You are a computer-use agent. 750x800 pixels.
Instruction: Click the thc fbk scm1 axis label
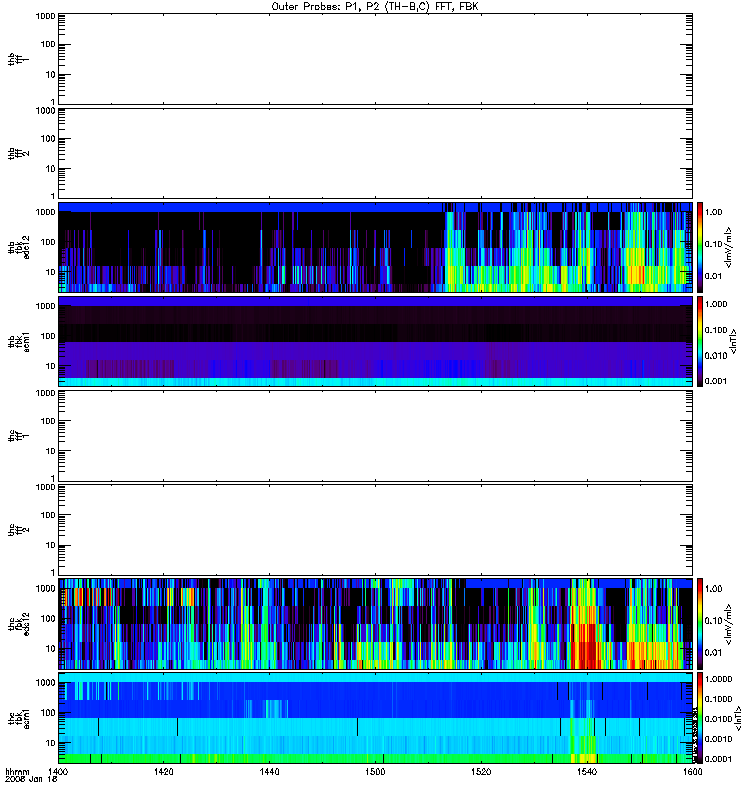(19, 718)
